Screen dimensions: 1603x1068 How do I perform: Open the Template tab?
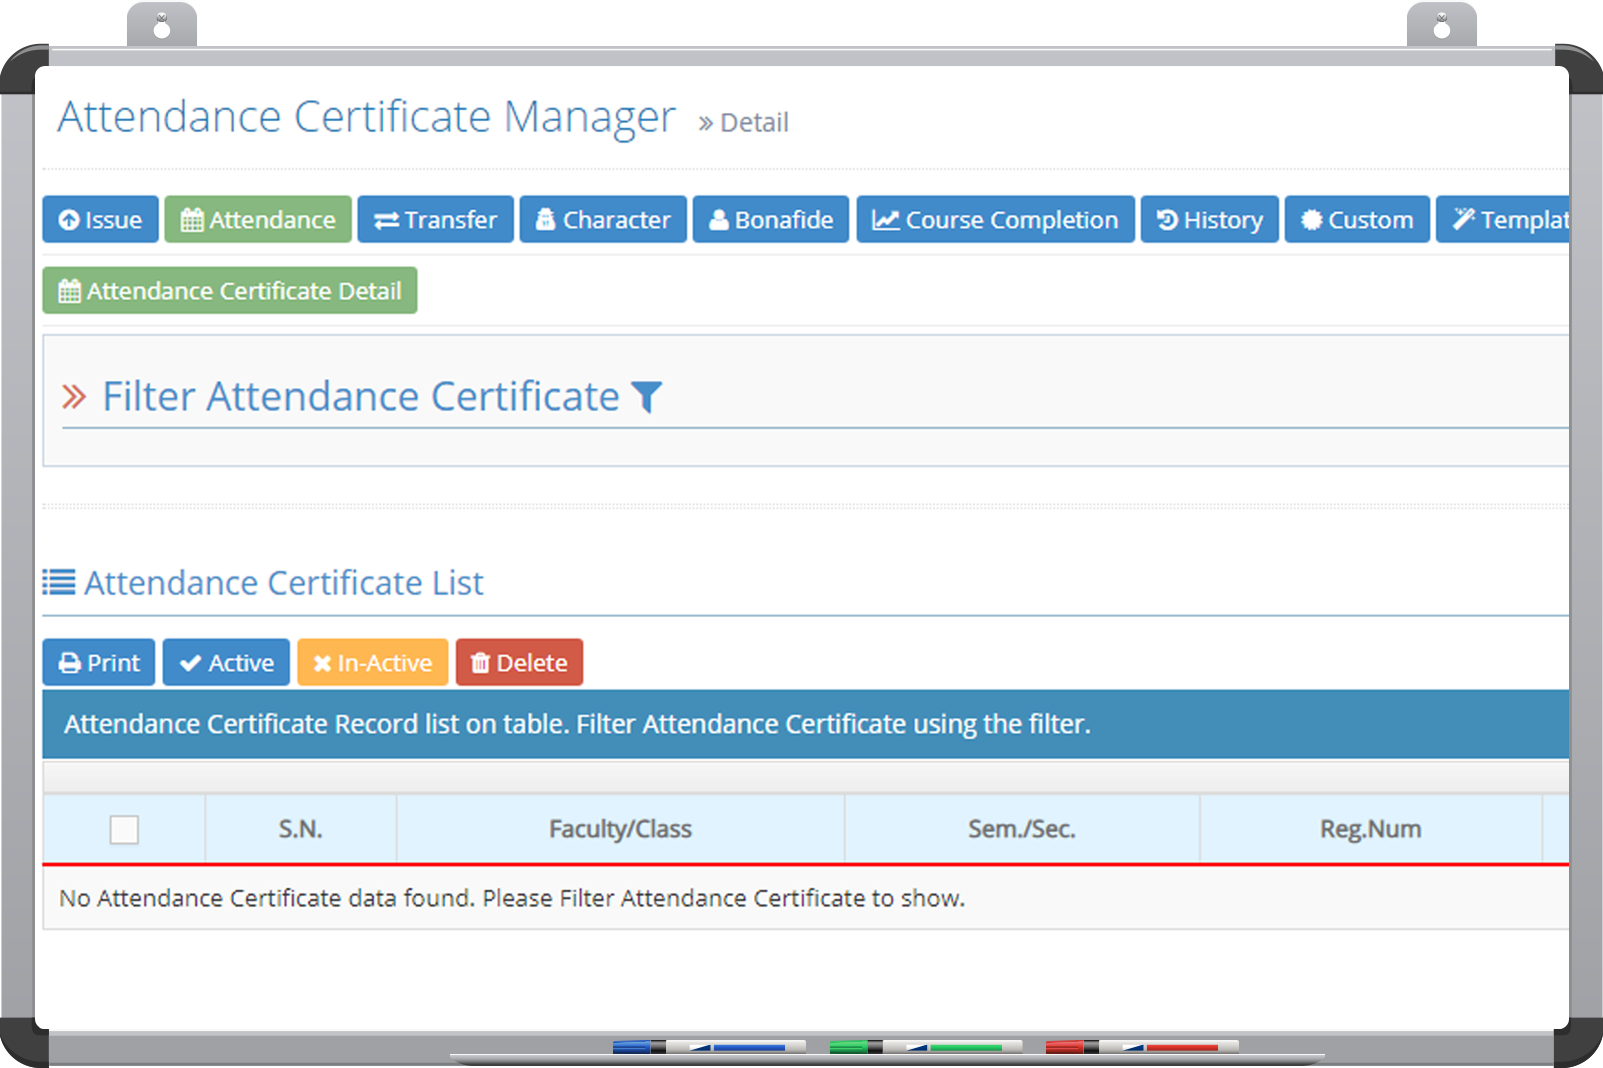pos(1503,219)
